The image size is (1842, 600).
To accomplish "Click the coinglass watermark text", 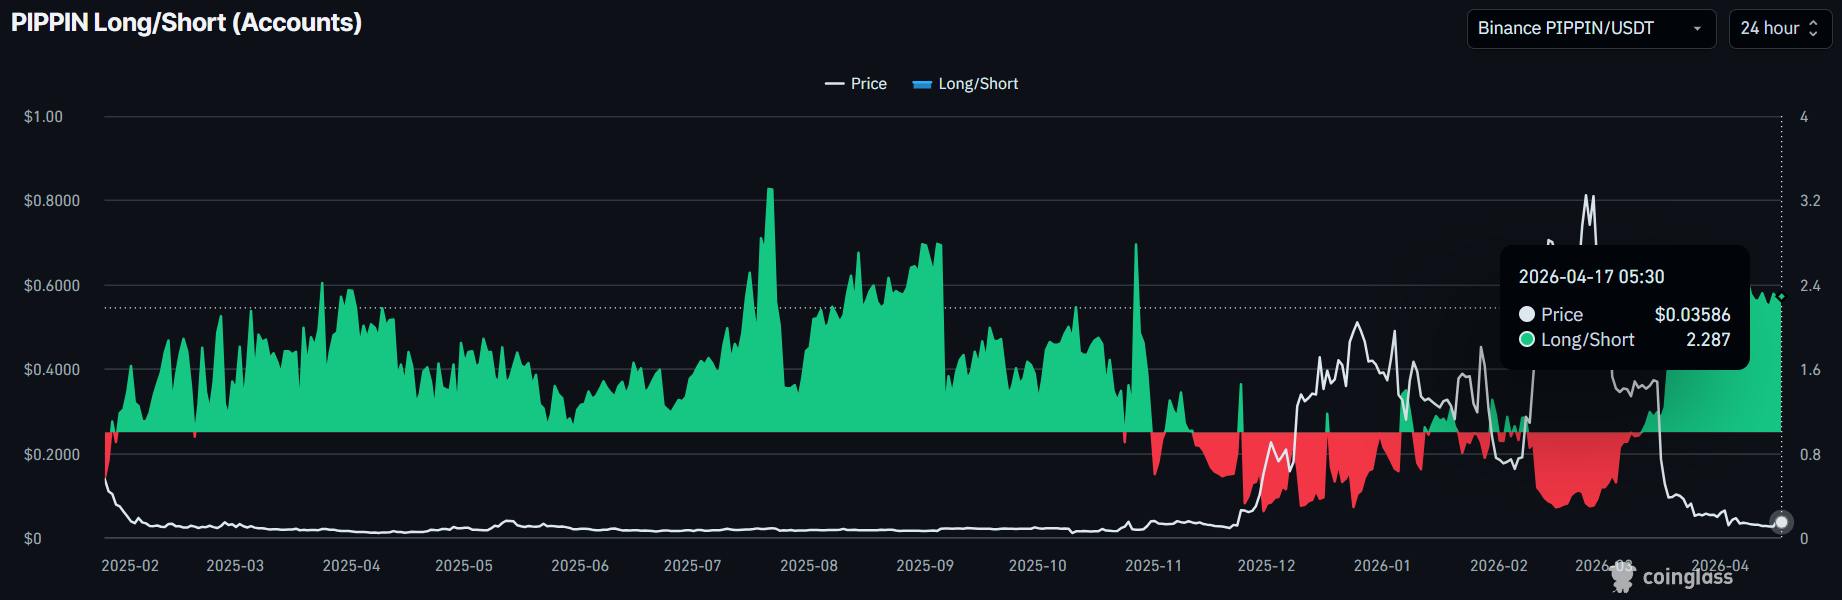I will (x=1687, y=577).
